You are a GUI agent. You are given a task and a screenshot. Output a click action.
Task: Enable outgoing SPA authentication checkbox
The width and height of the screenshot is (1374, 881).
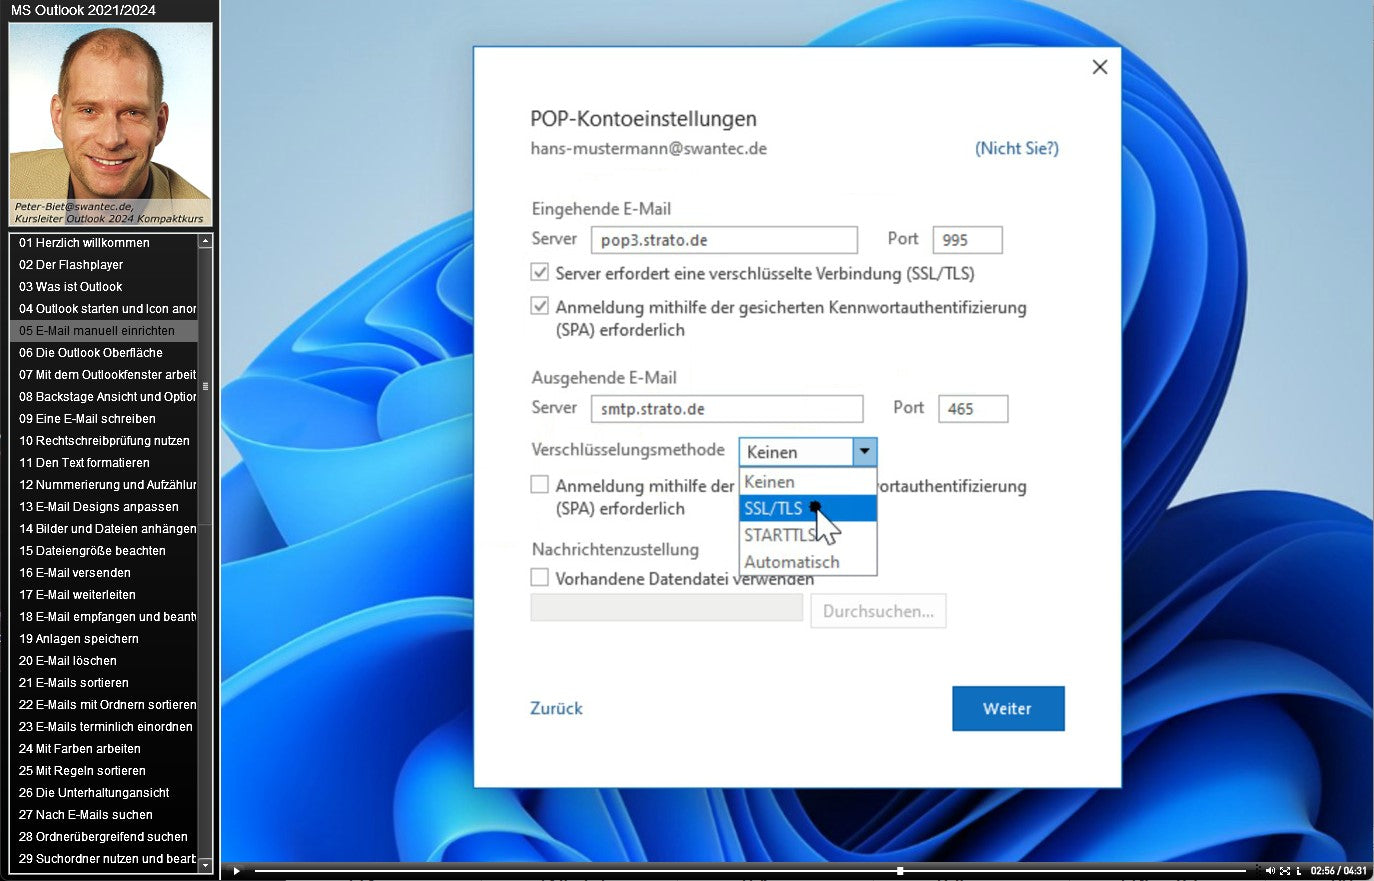[540, 485]
